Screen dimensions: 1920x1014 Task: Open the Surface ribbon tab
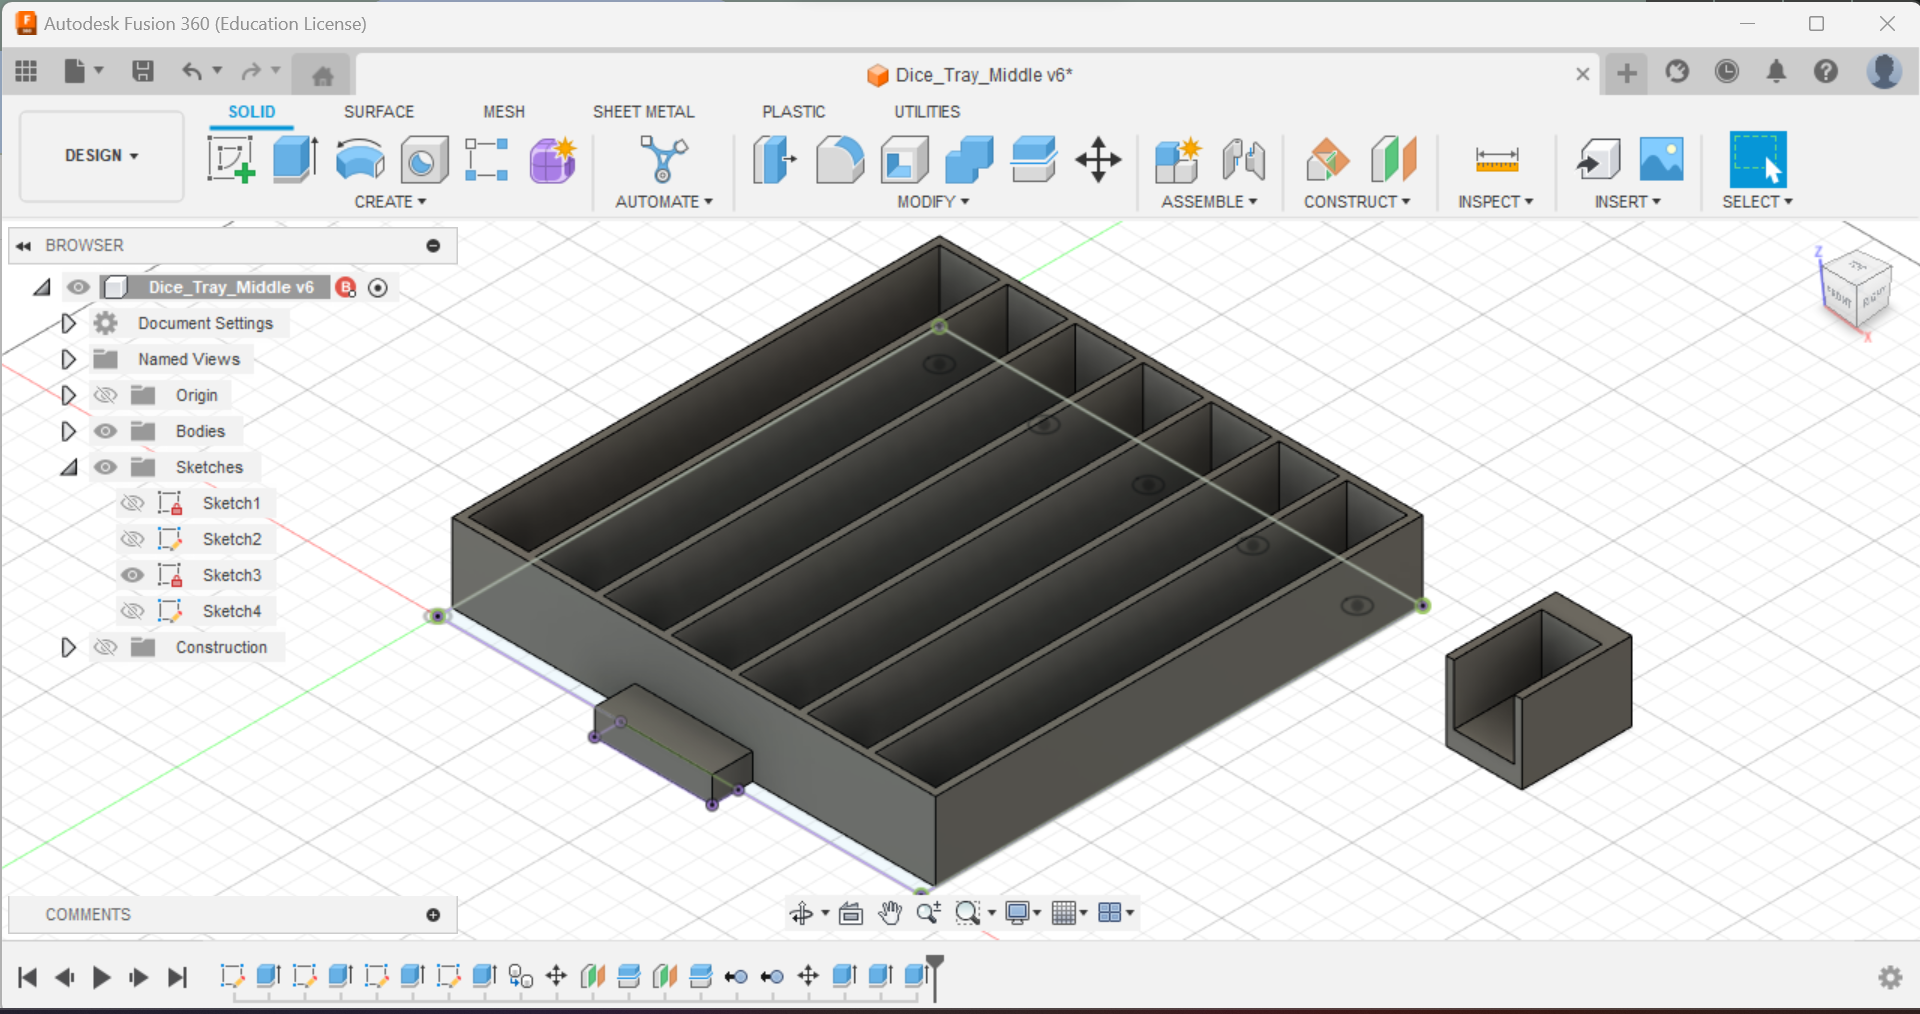pyautogui.click(x=378, y=111)
